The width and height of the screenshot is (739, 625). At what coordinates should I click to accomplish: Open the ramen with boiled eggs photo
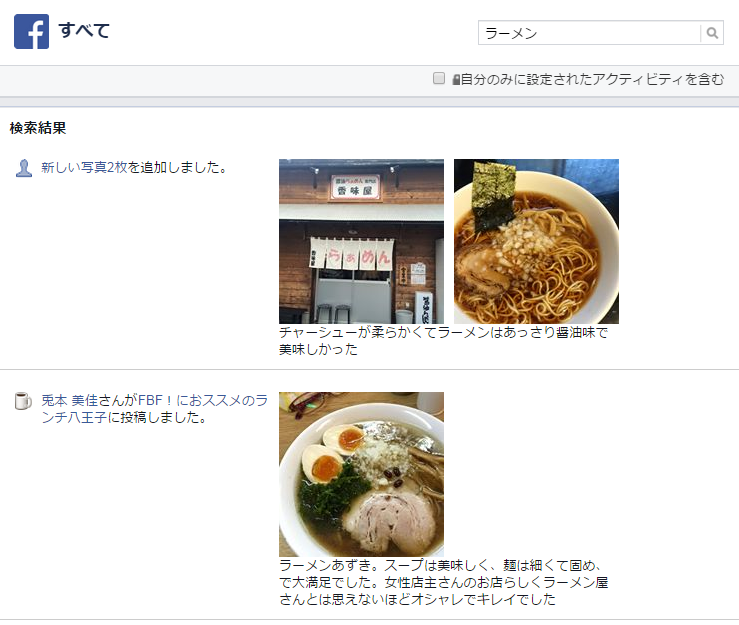pyautogui.click(x=361, y=474)
